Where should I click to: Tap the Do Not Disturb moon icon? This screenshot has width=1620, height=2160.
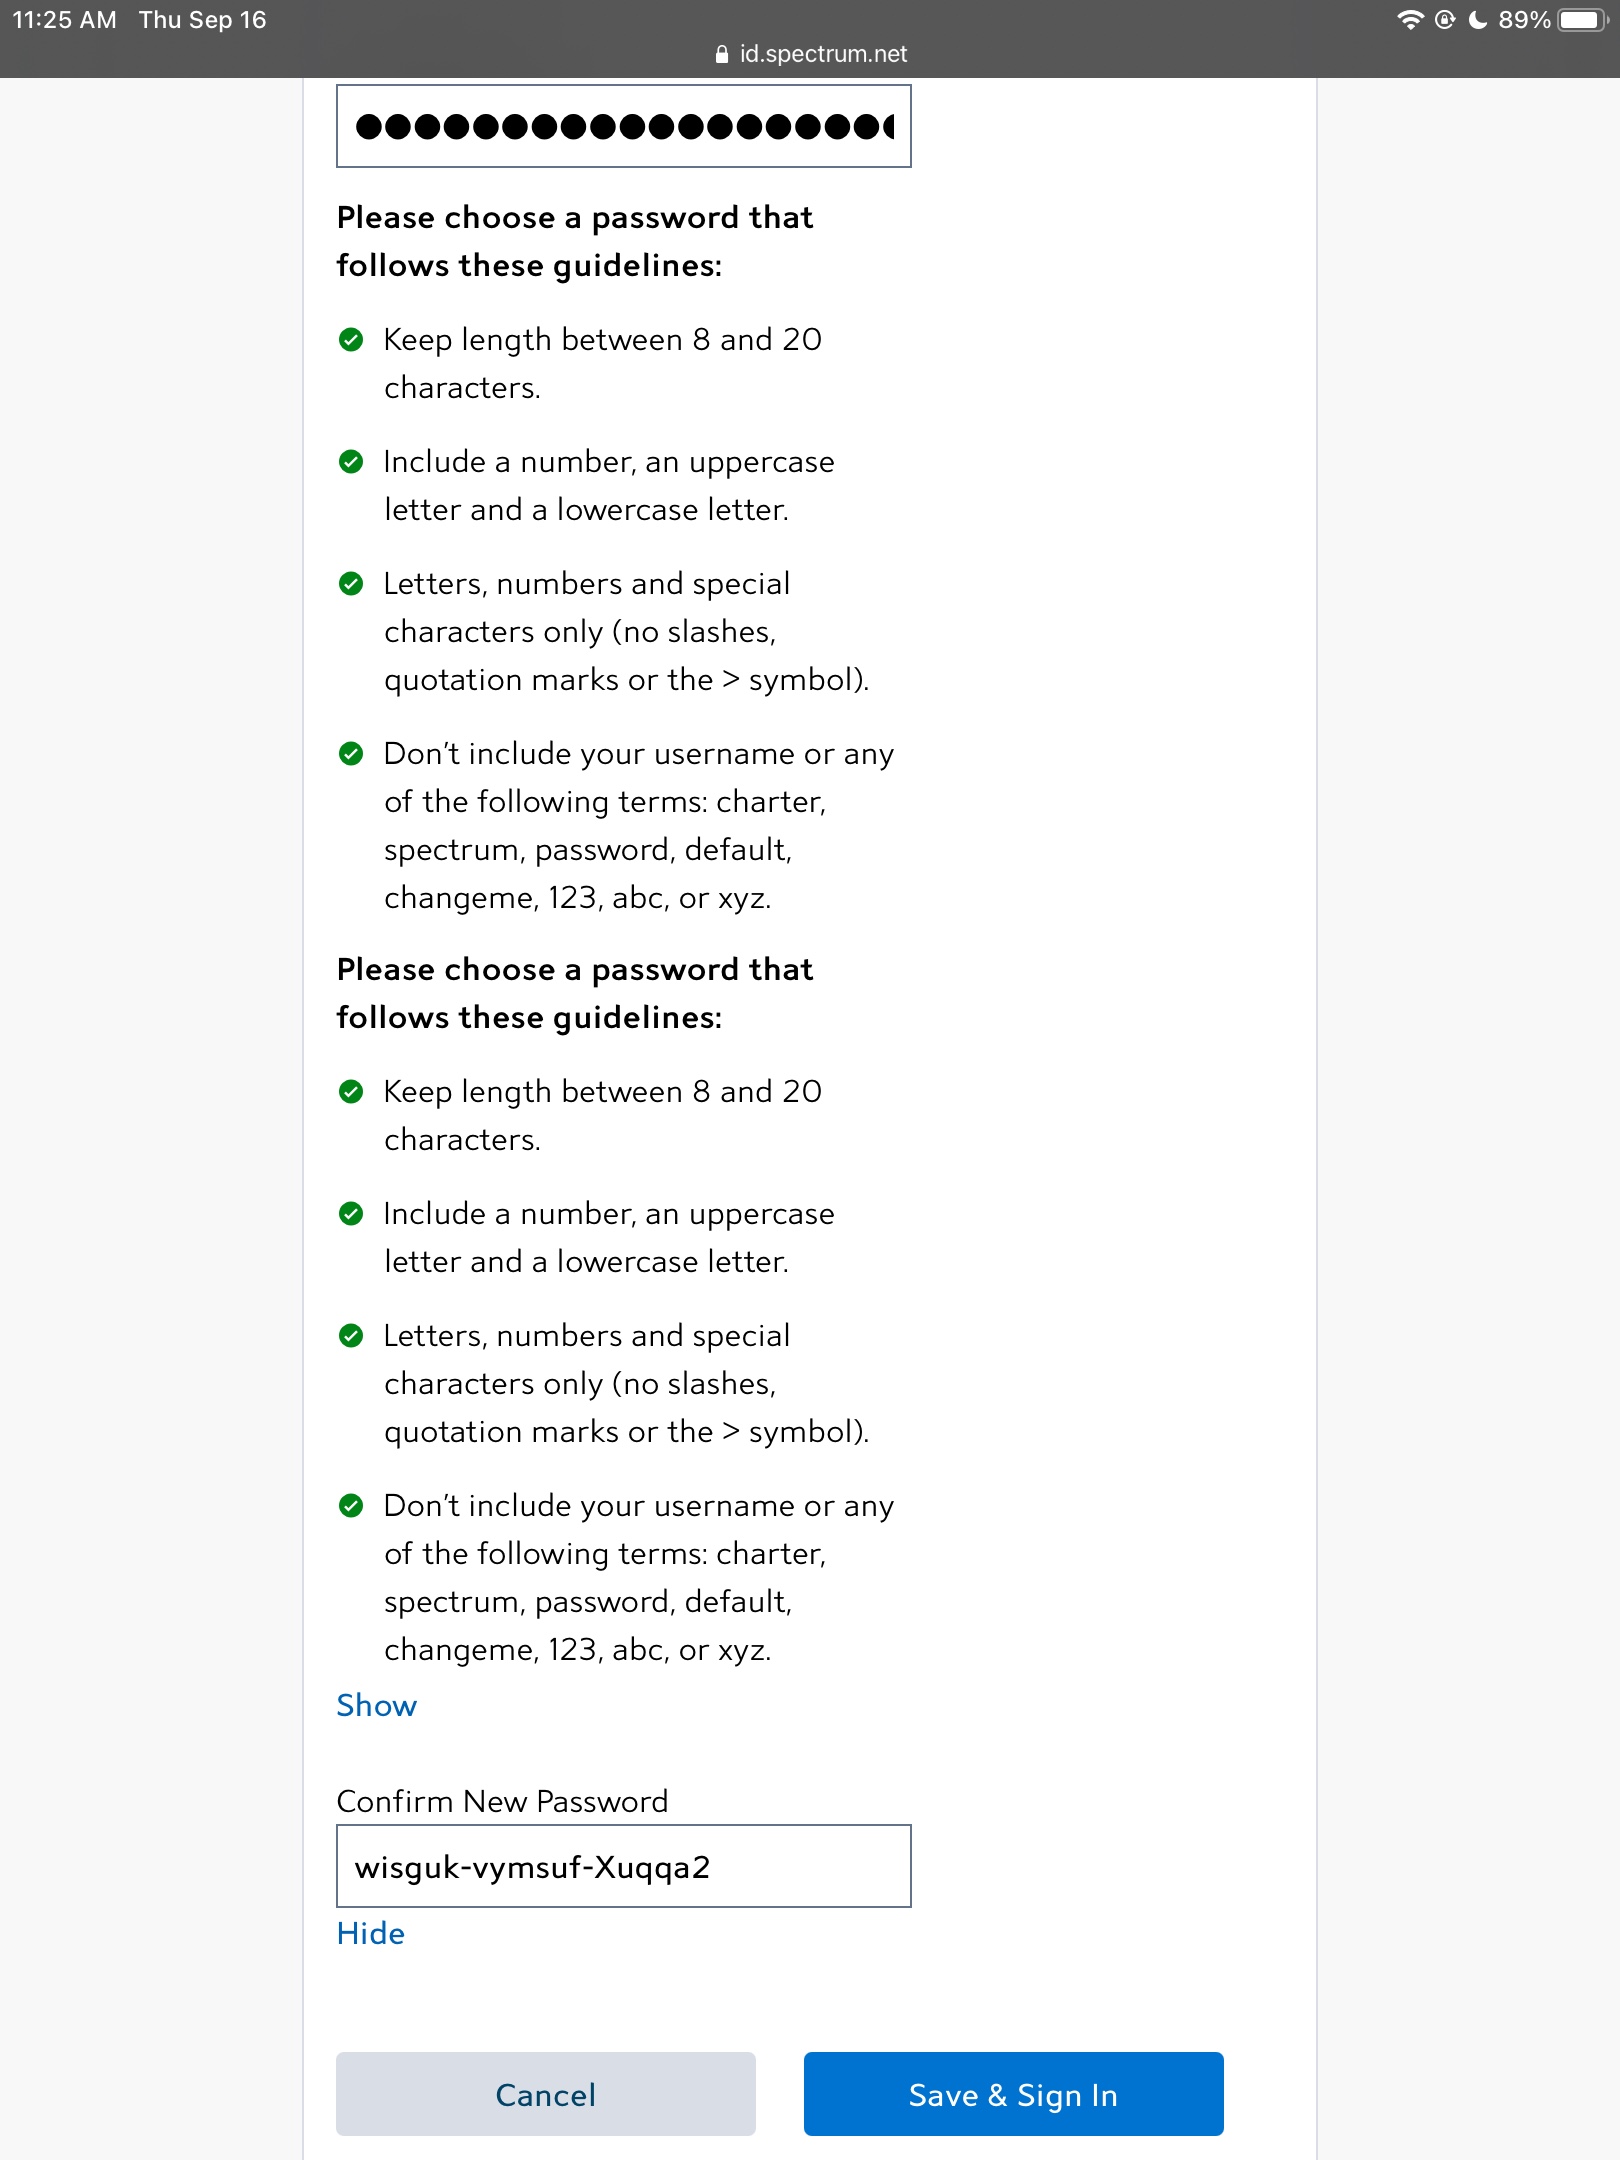tap(1477, 20)
